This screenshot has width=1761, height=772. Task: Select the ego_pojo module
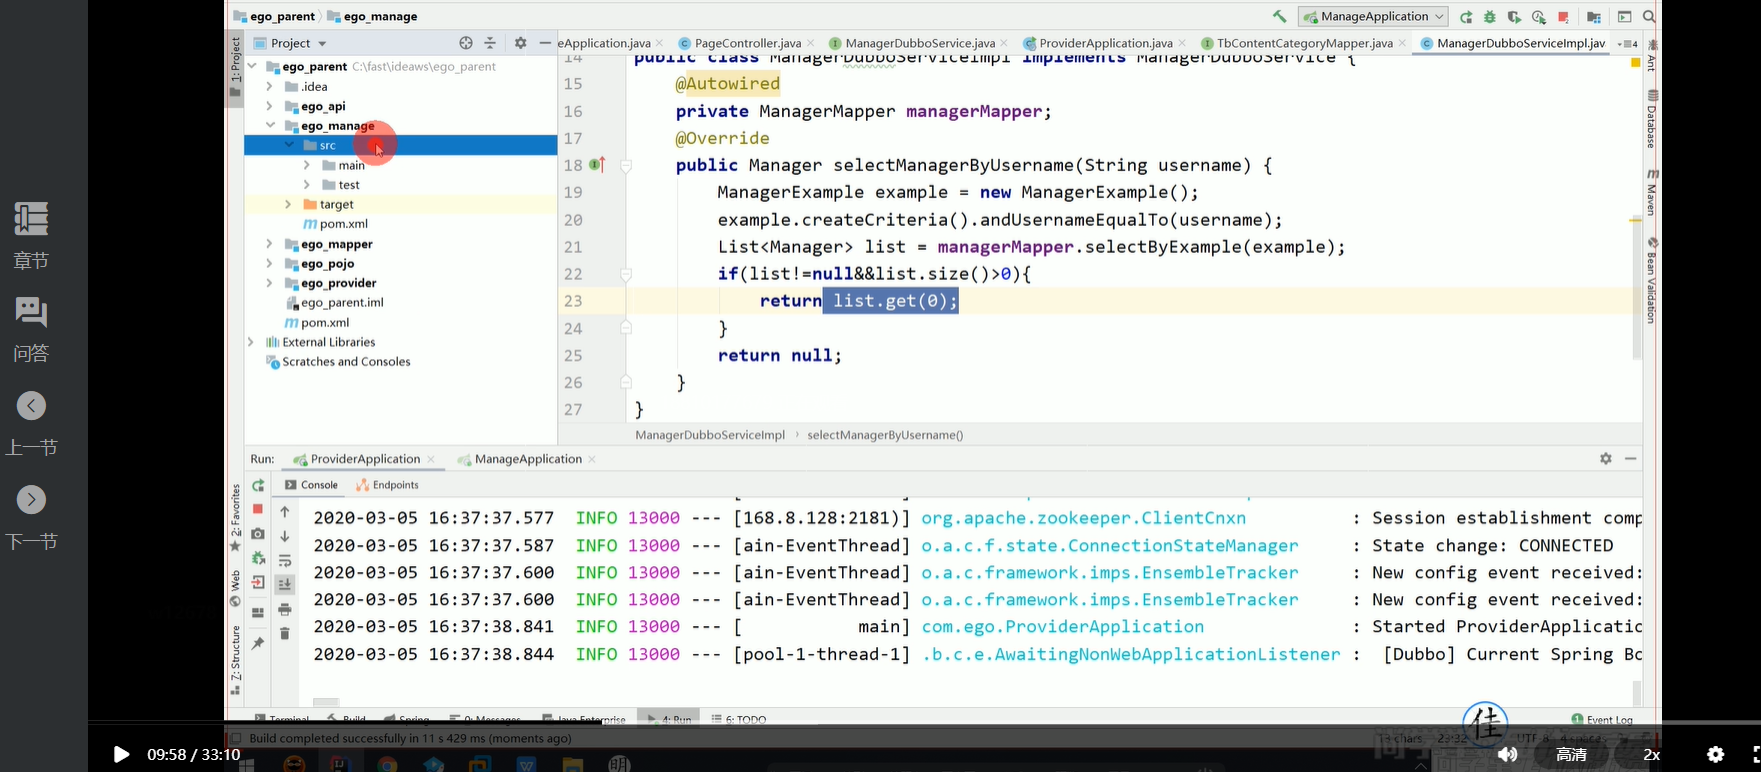click(319, 264)
